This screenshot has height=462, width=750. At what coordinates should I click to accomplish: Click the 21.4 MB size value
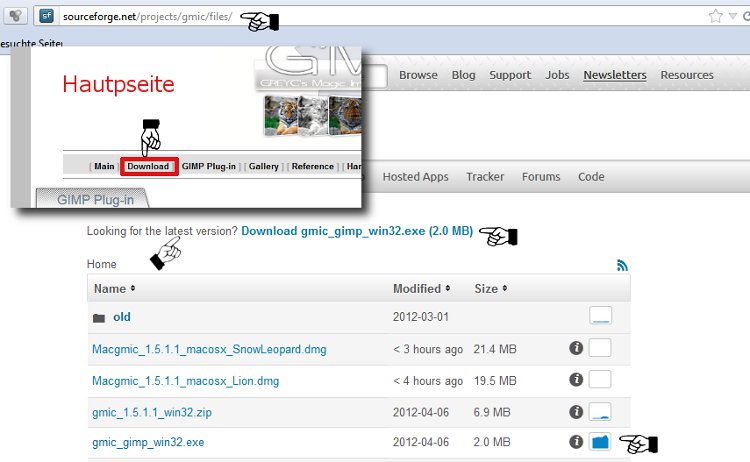point(495,349)
